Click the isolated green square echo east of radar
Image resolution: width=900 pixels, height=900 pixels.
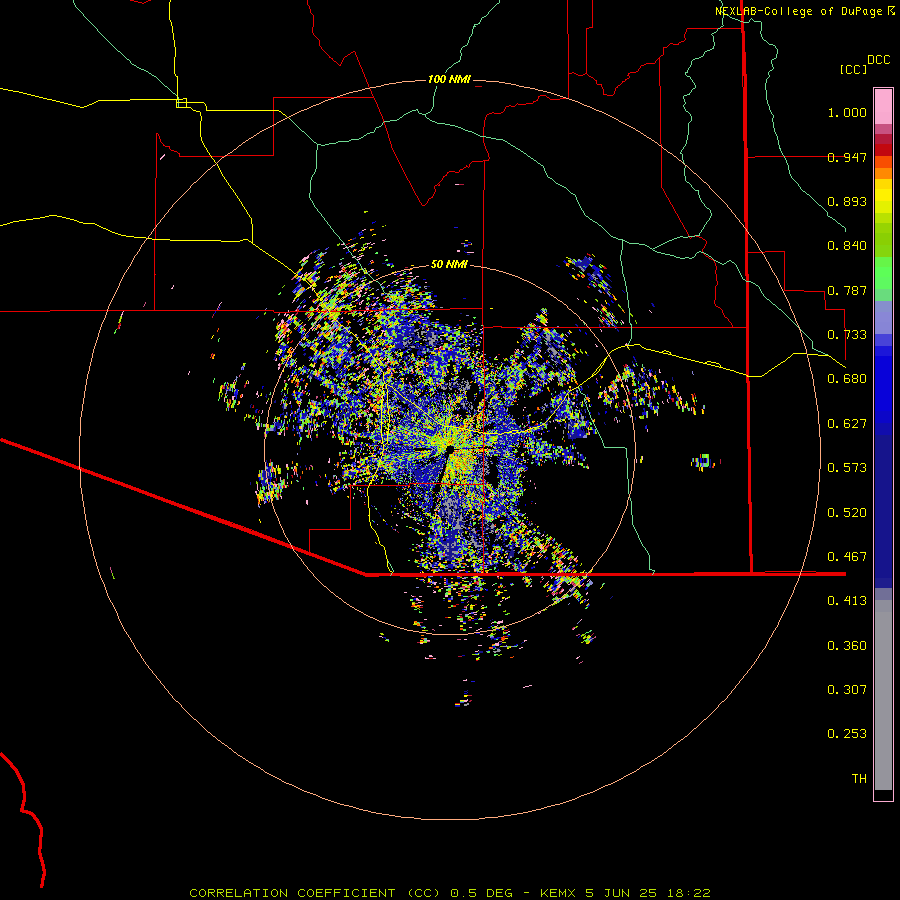[x=705, y=460]
